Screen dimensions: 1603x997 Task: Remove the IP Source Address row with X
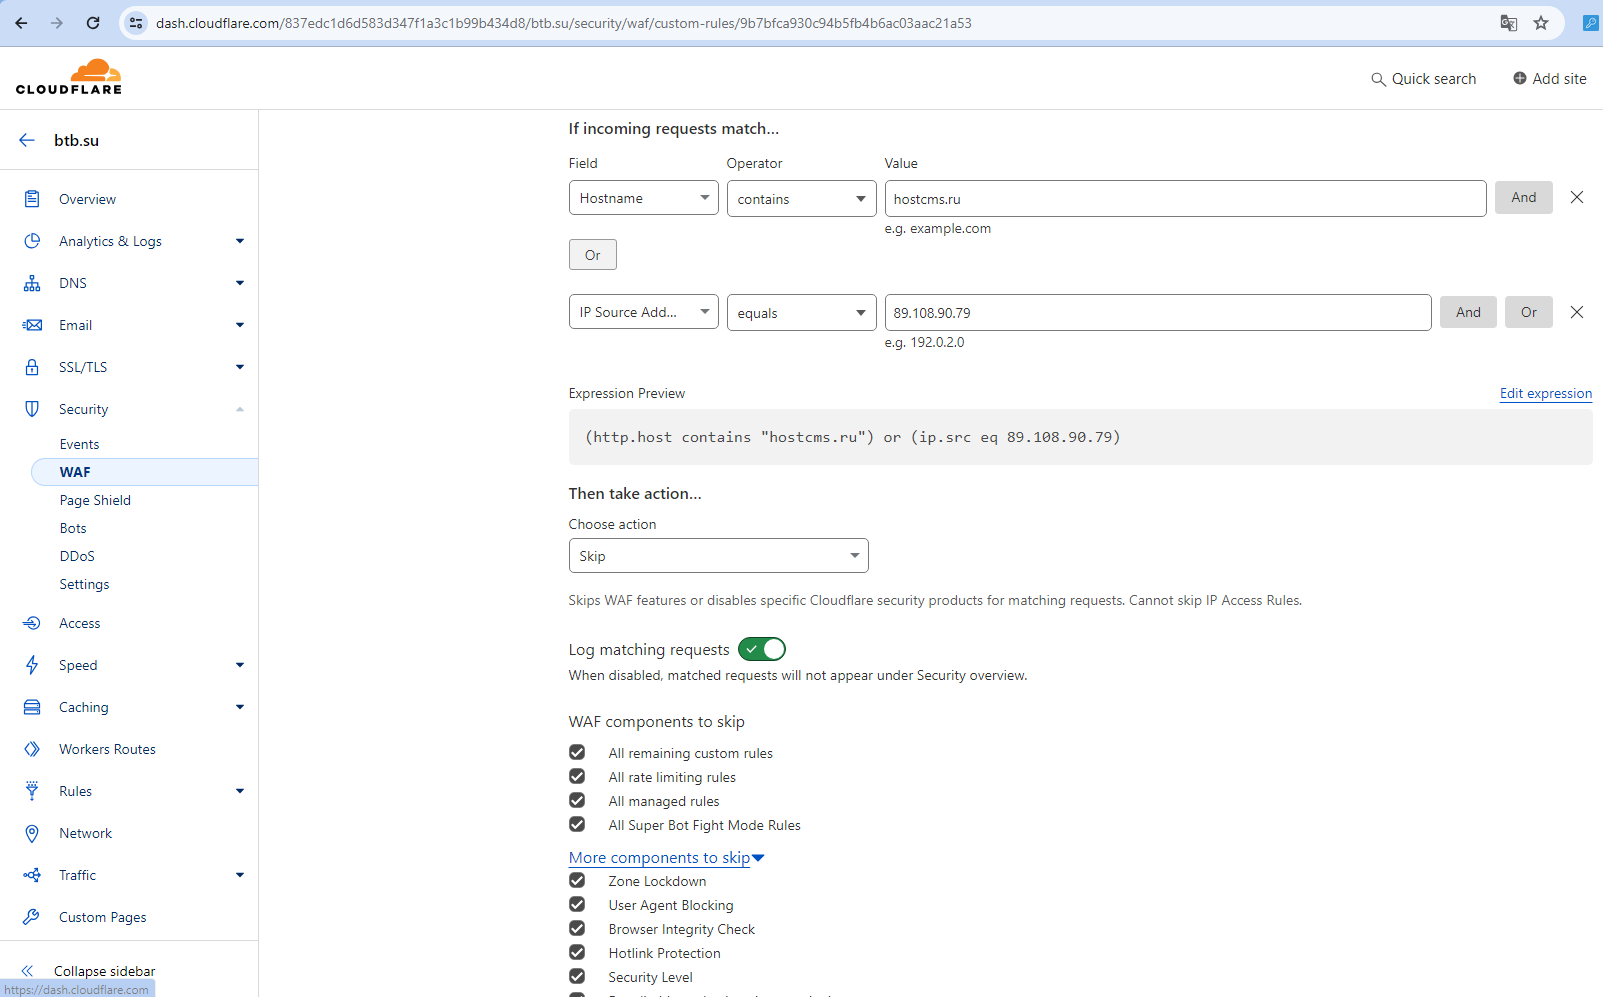[1577, 312]
